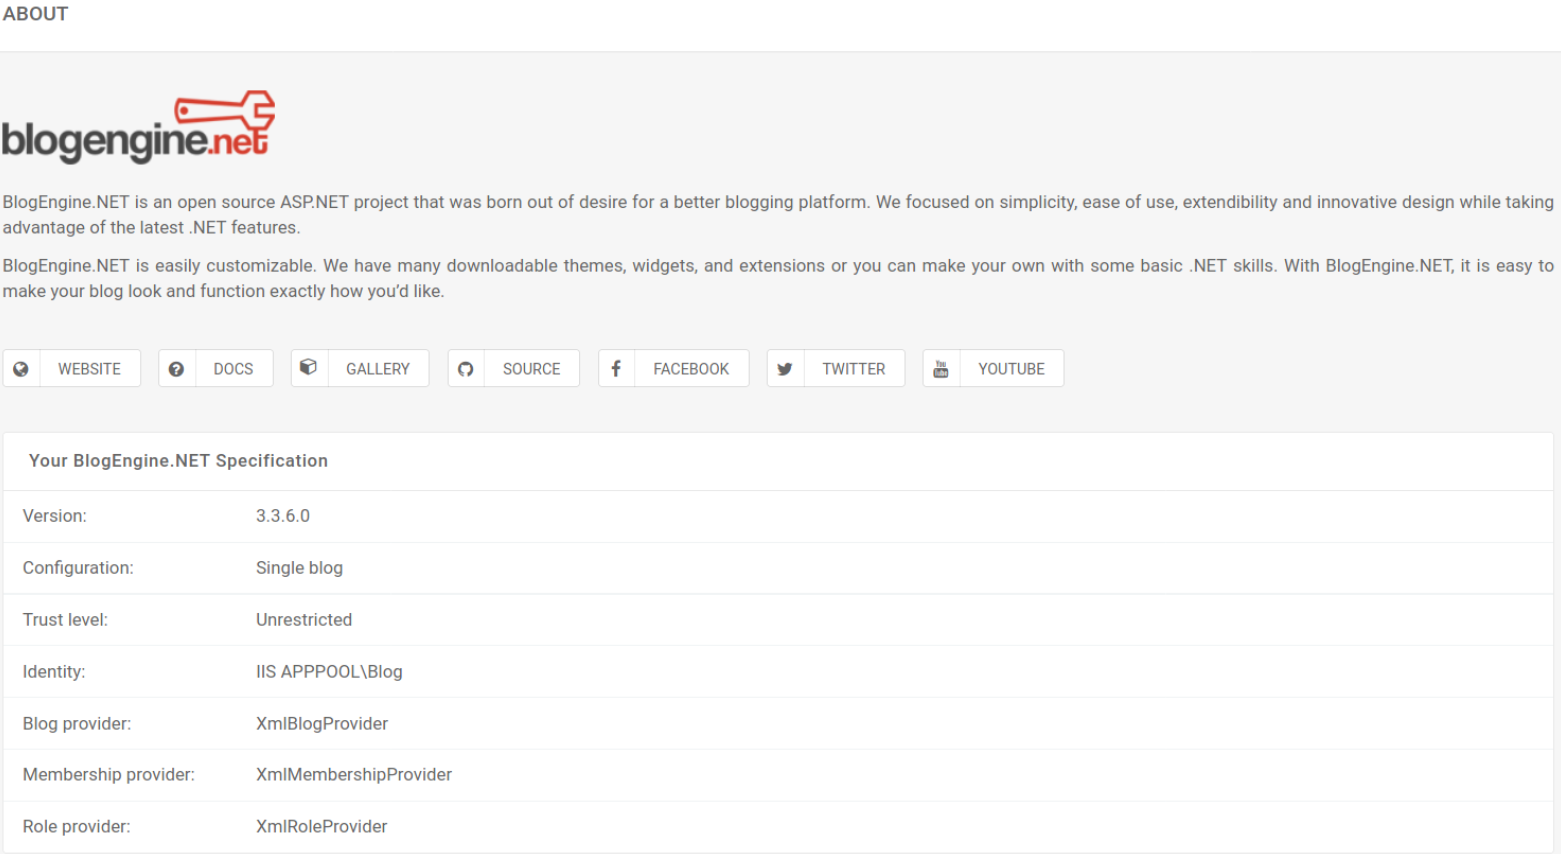Open the SOURCE button
The width and height of the screenshot is (1561, 854).
coord(514,368)
